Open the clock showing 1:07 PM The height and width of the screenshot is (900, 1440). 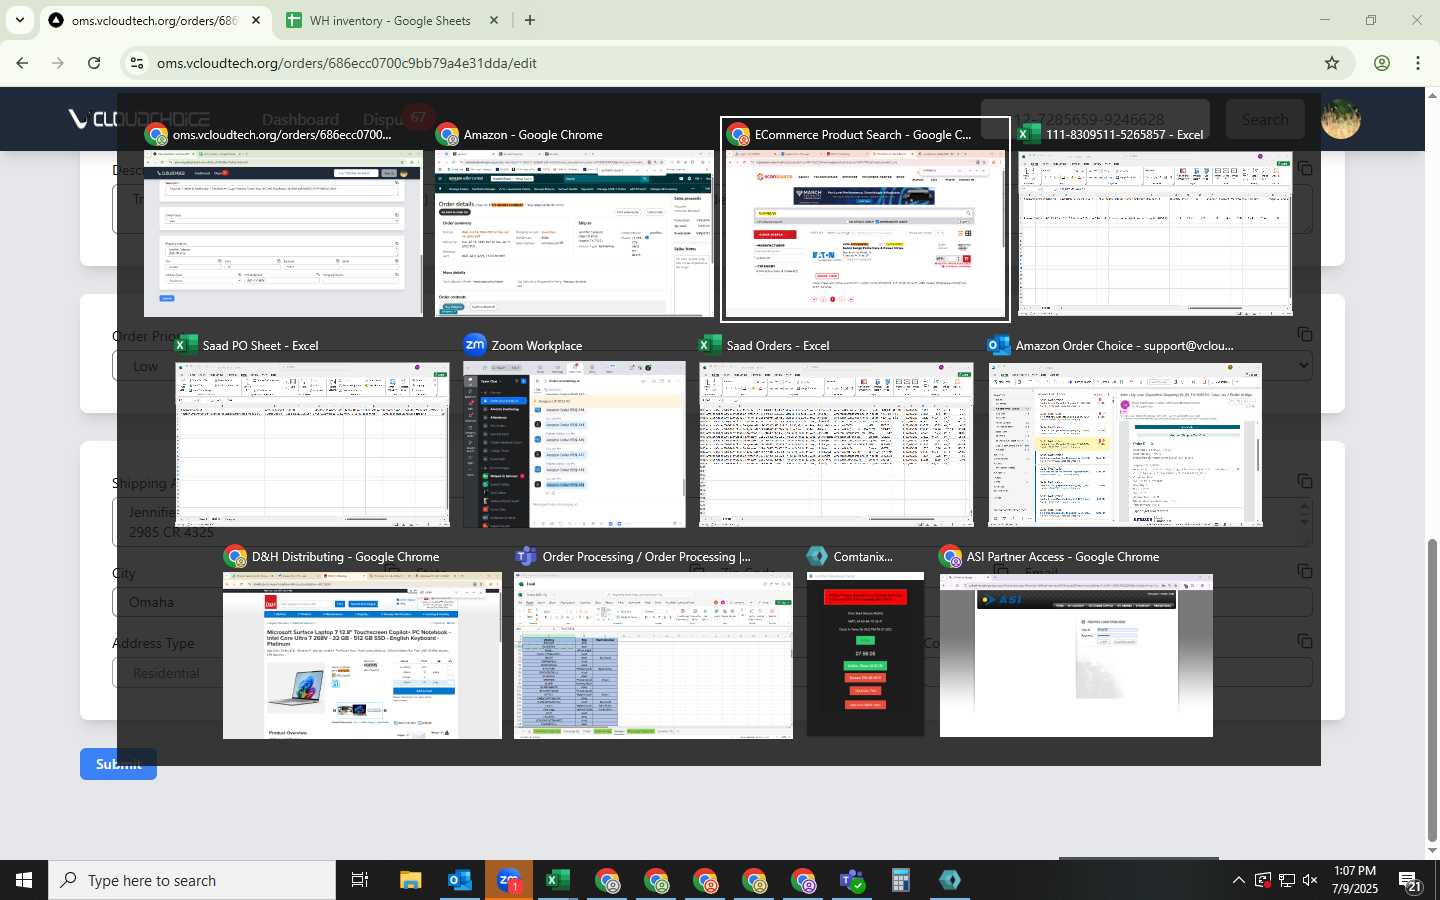click(x=1356, y=880)
